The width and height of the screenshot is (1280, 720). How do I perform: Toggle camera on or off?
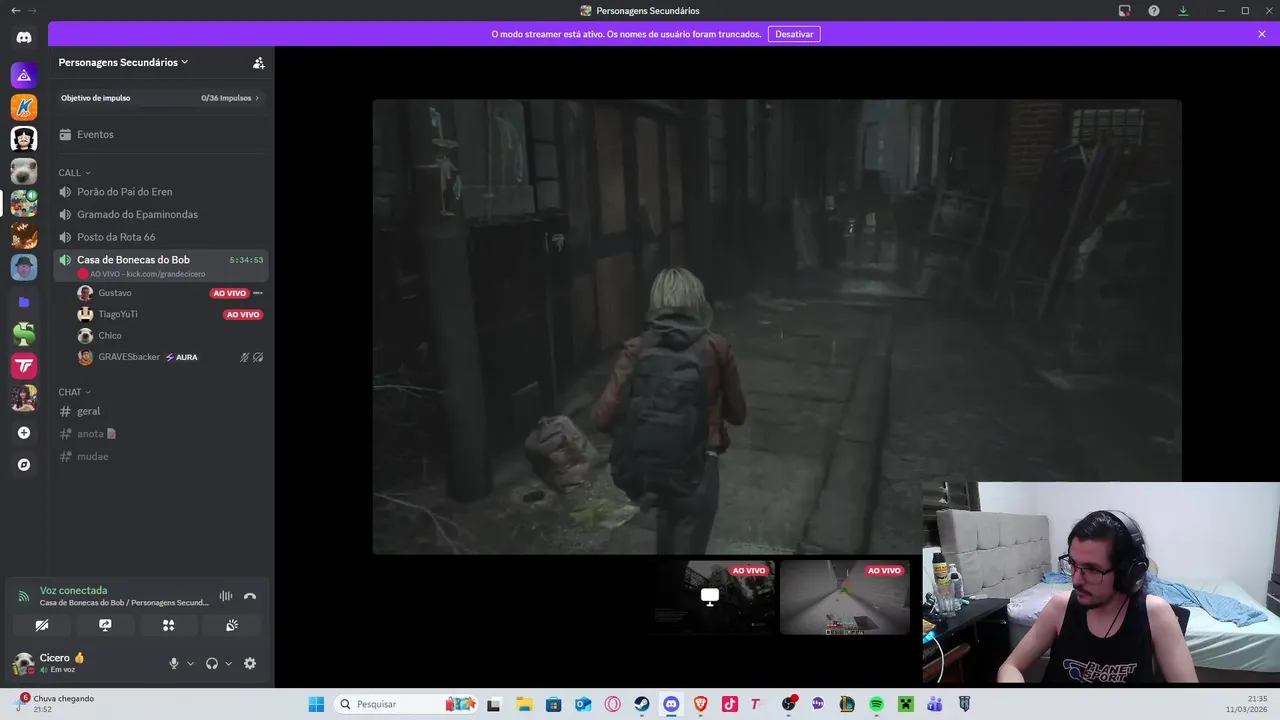tap(42, 625)
